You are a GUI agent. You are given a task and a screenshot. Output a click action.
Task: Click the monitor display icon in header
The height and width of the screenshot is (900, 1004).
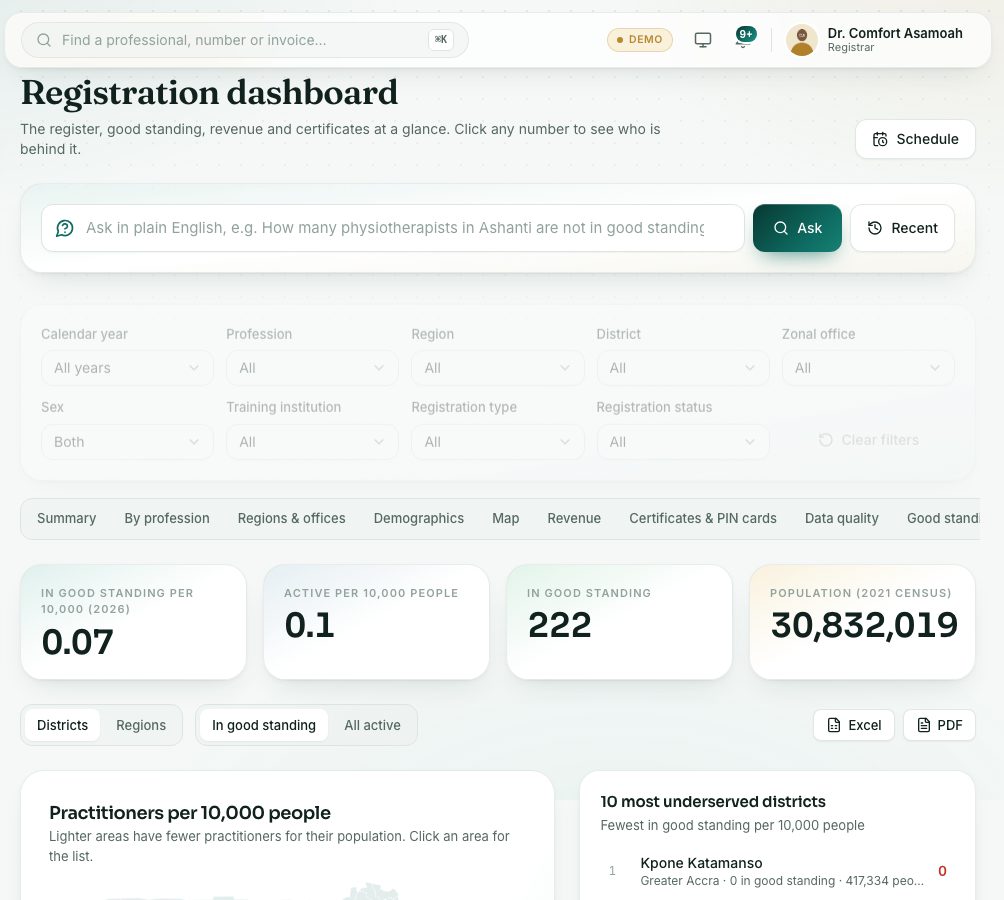click(x=702, y=40)
